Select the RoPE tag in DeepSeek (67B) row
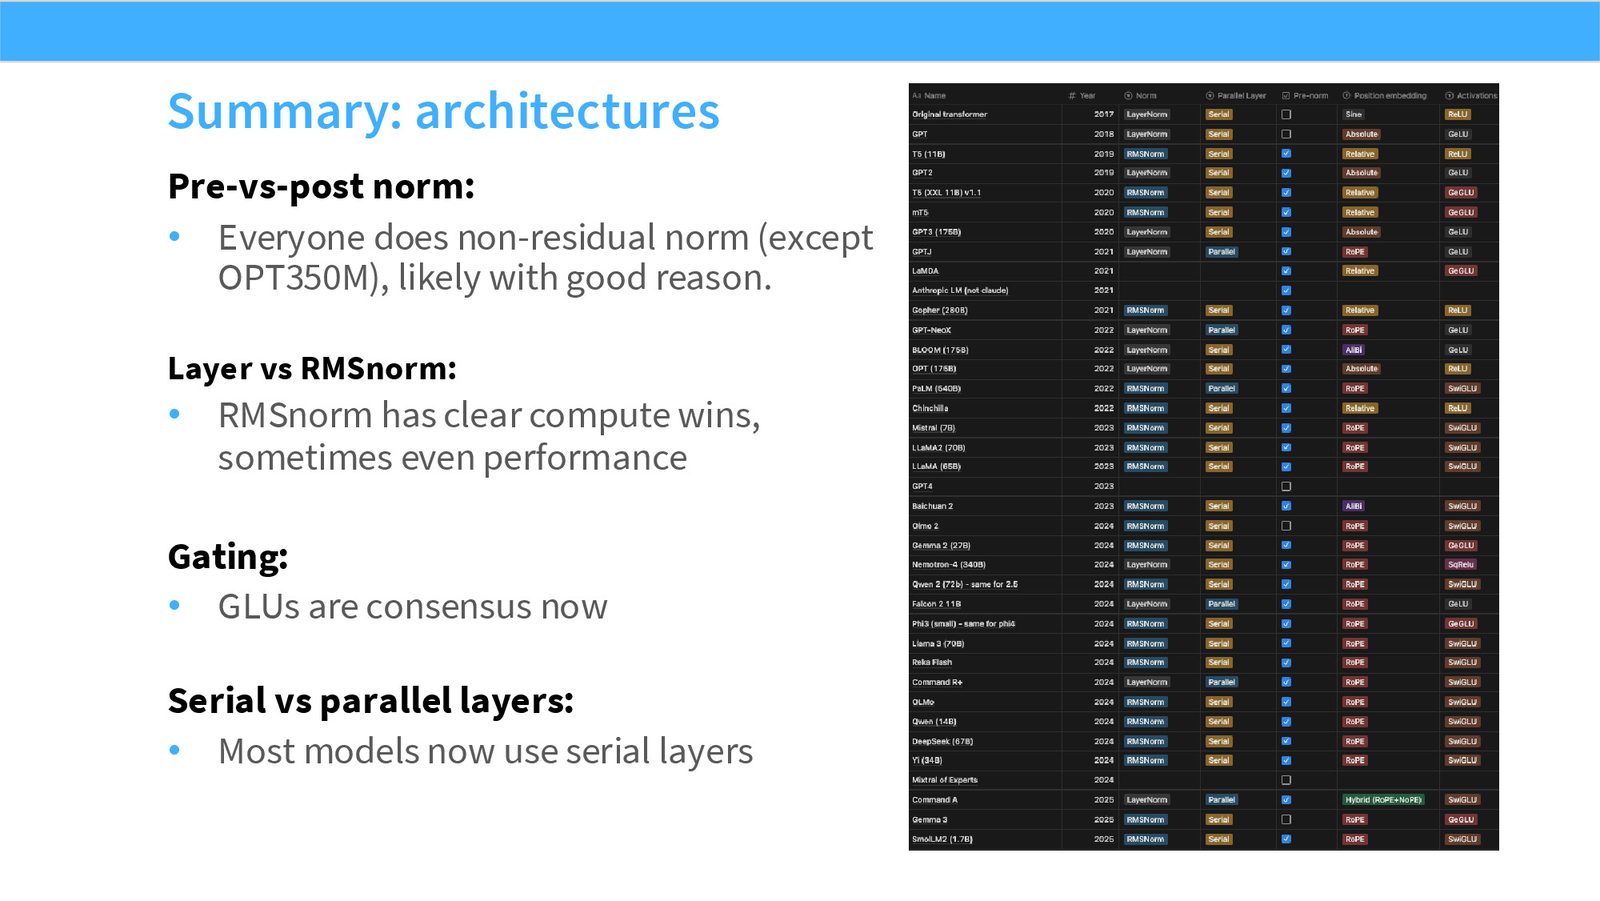1600x901 pixels. [x=1355, y=742]
